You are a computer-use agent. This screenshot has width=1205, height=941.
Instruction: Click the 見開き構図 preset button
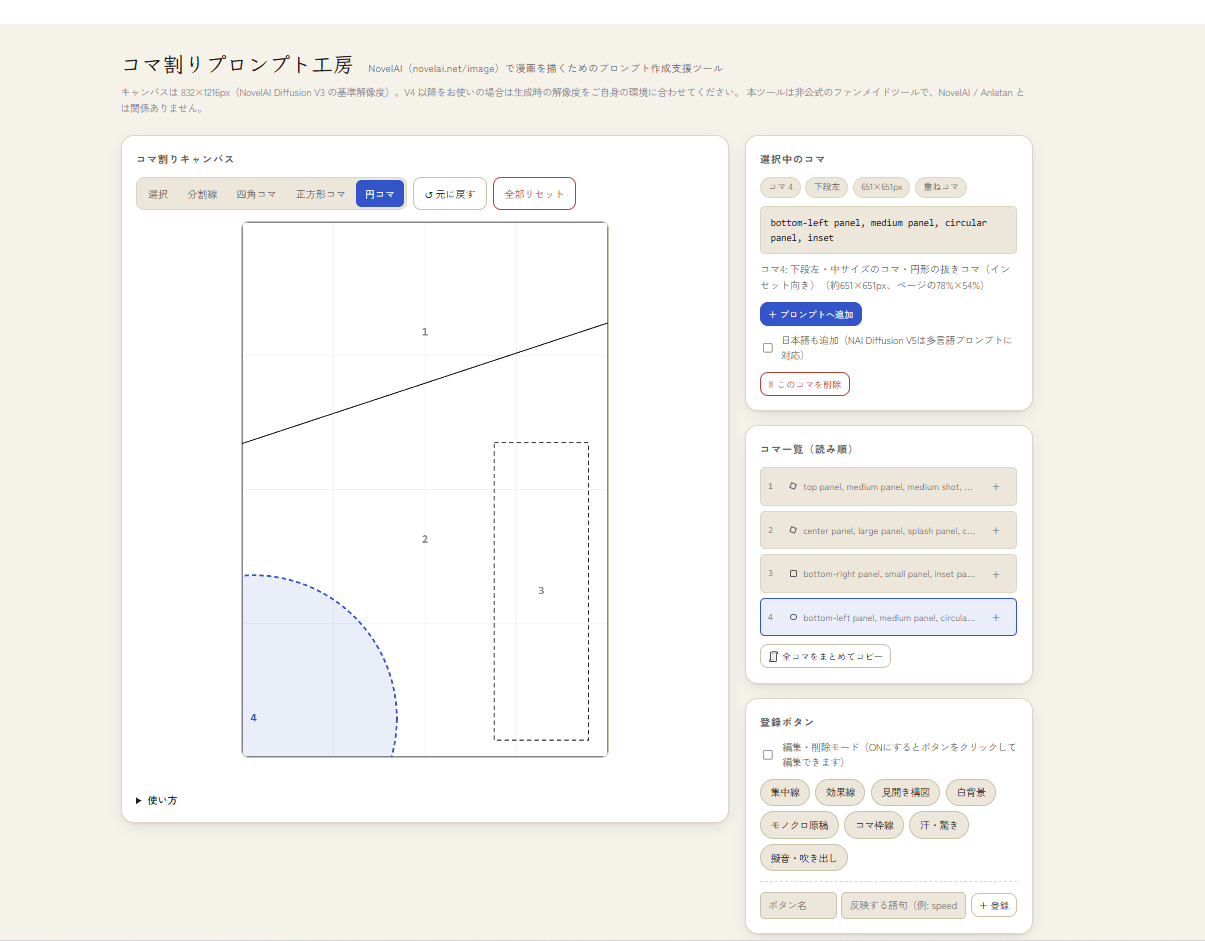coord(905,793)
